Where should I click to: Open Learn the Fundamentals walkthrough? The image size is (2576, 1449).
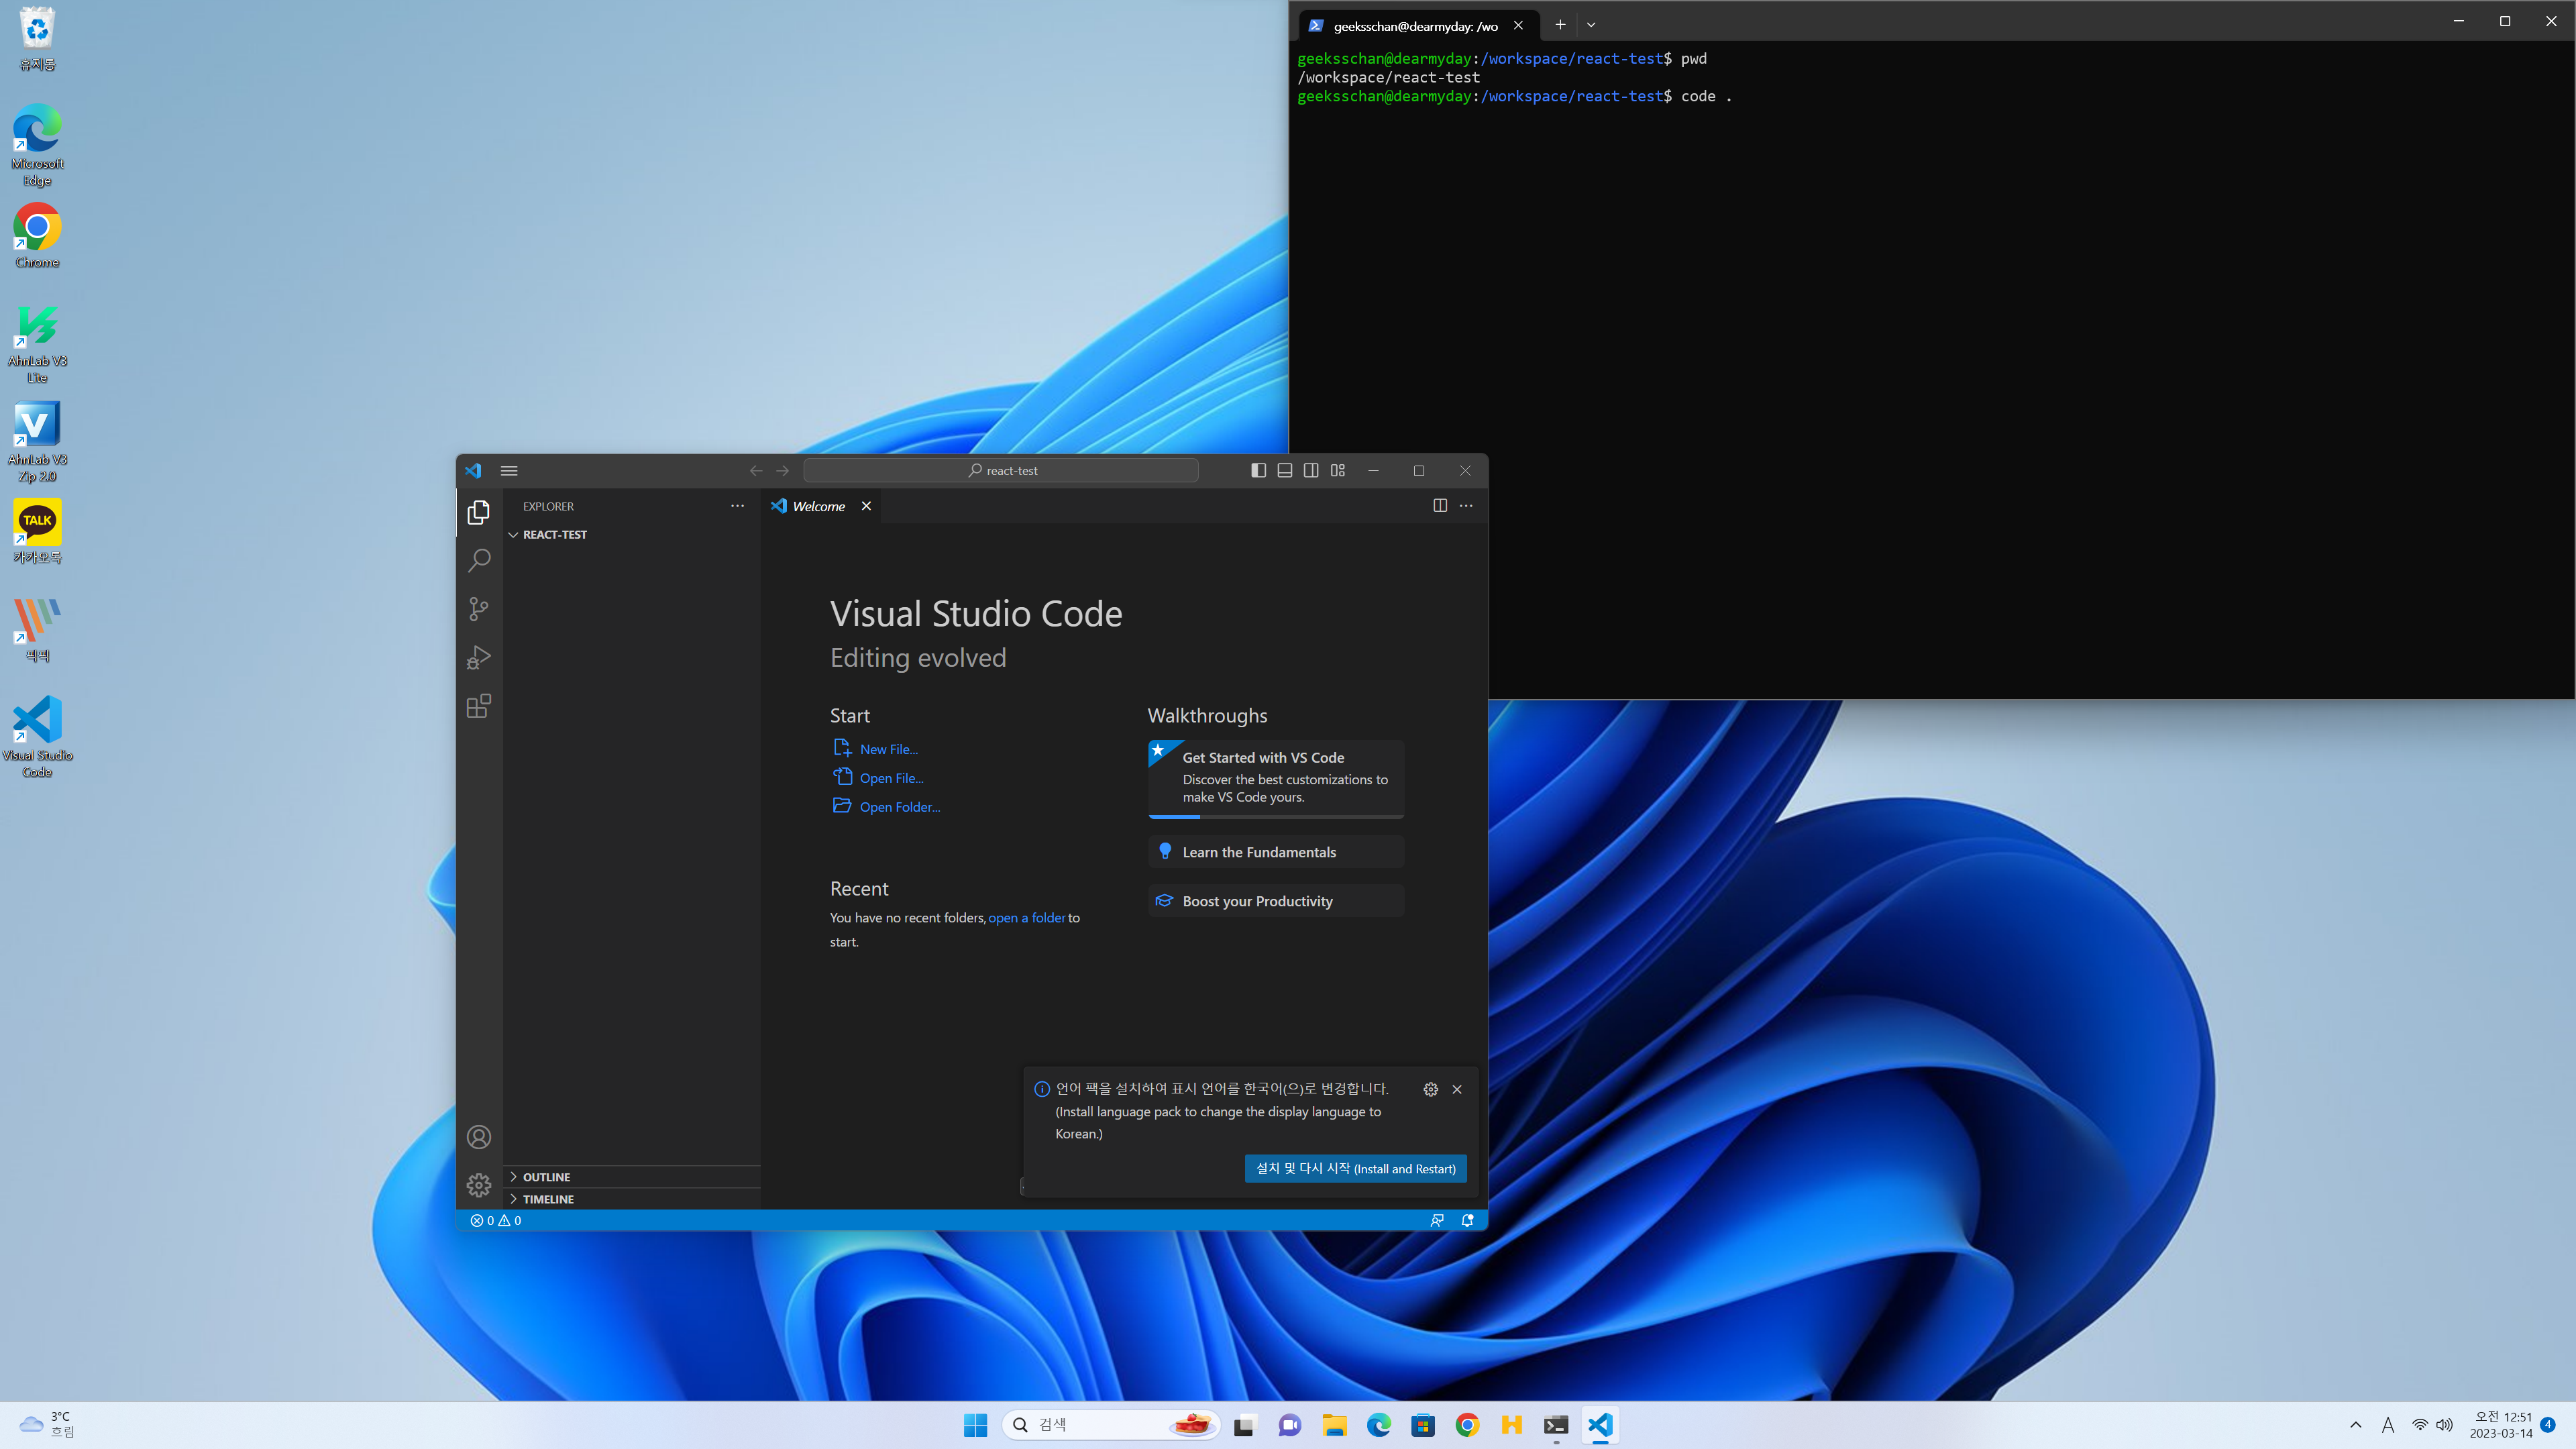point(1276,852)
